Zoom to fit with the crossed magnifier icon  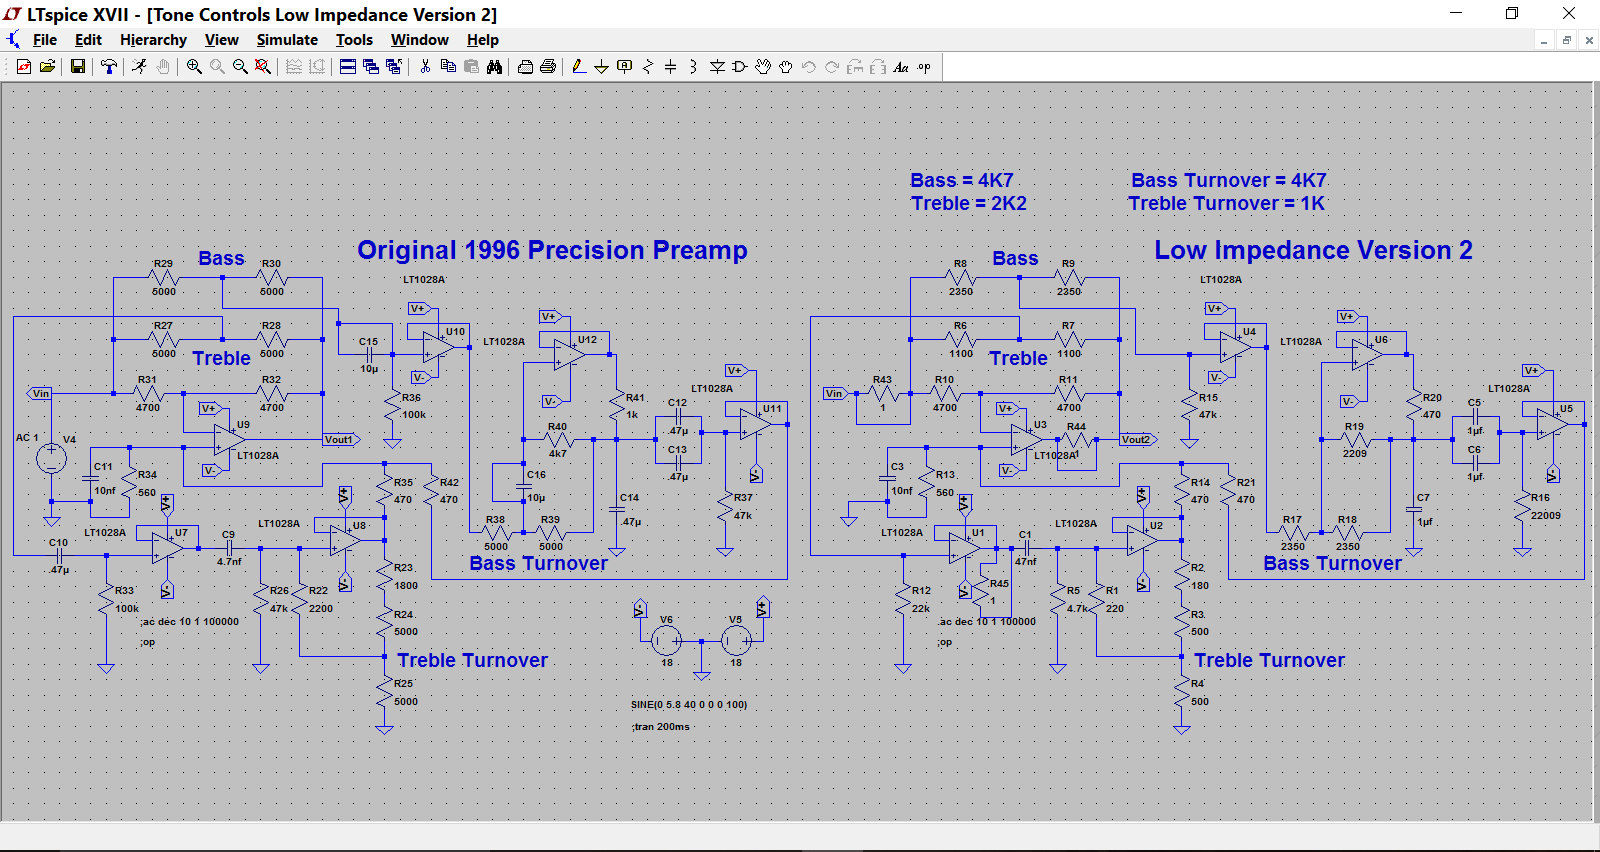point(262,67)
